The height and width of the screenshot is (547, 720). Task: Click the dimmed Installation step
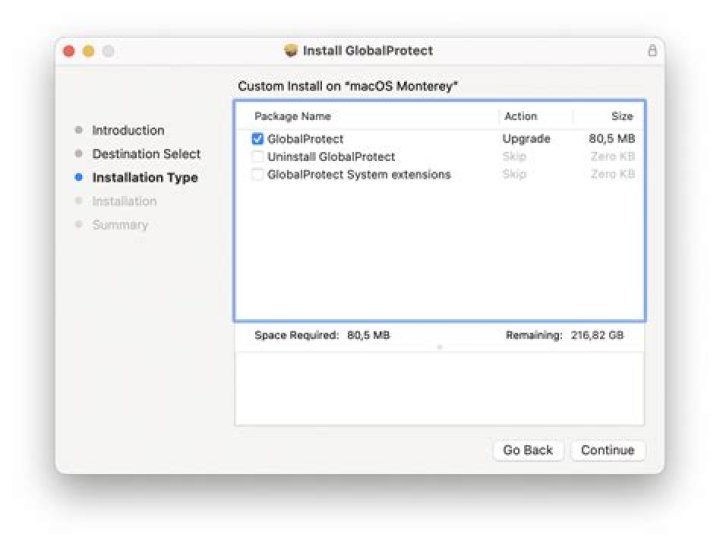pos(124,201)
